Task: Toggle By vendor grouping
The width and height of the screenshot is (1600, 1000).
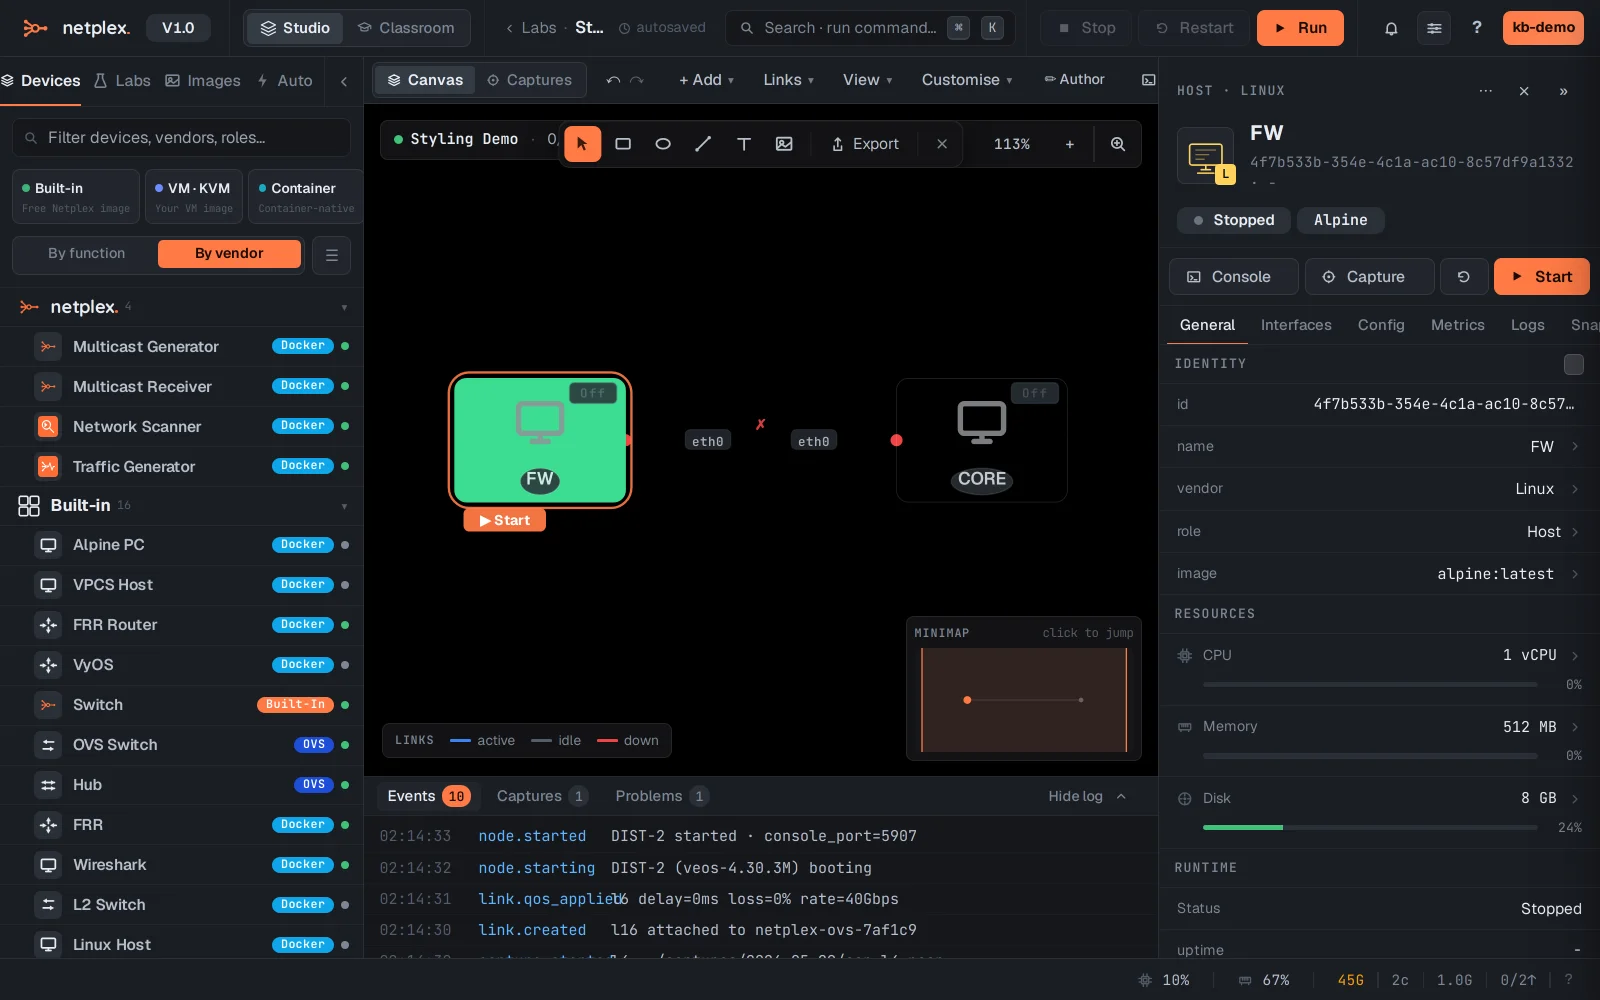Action: [229, 254]
